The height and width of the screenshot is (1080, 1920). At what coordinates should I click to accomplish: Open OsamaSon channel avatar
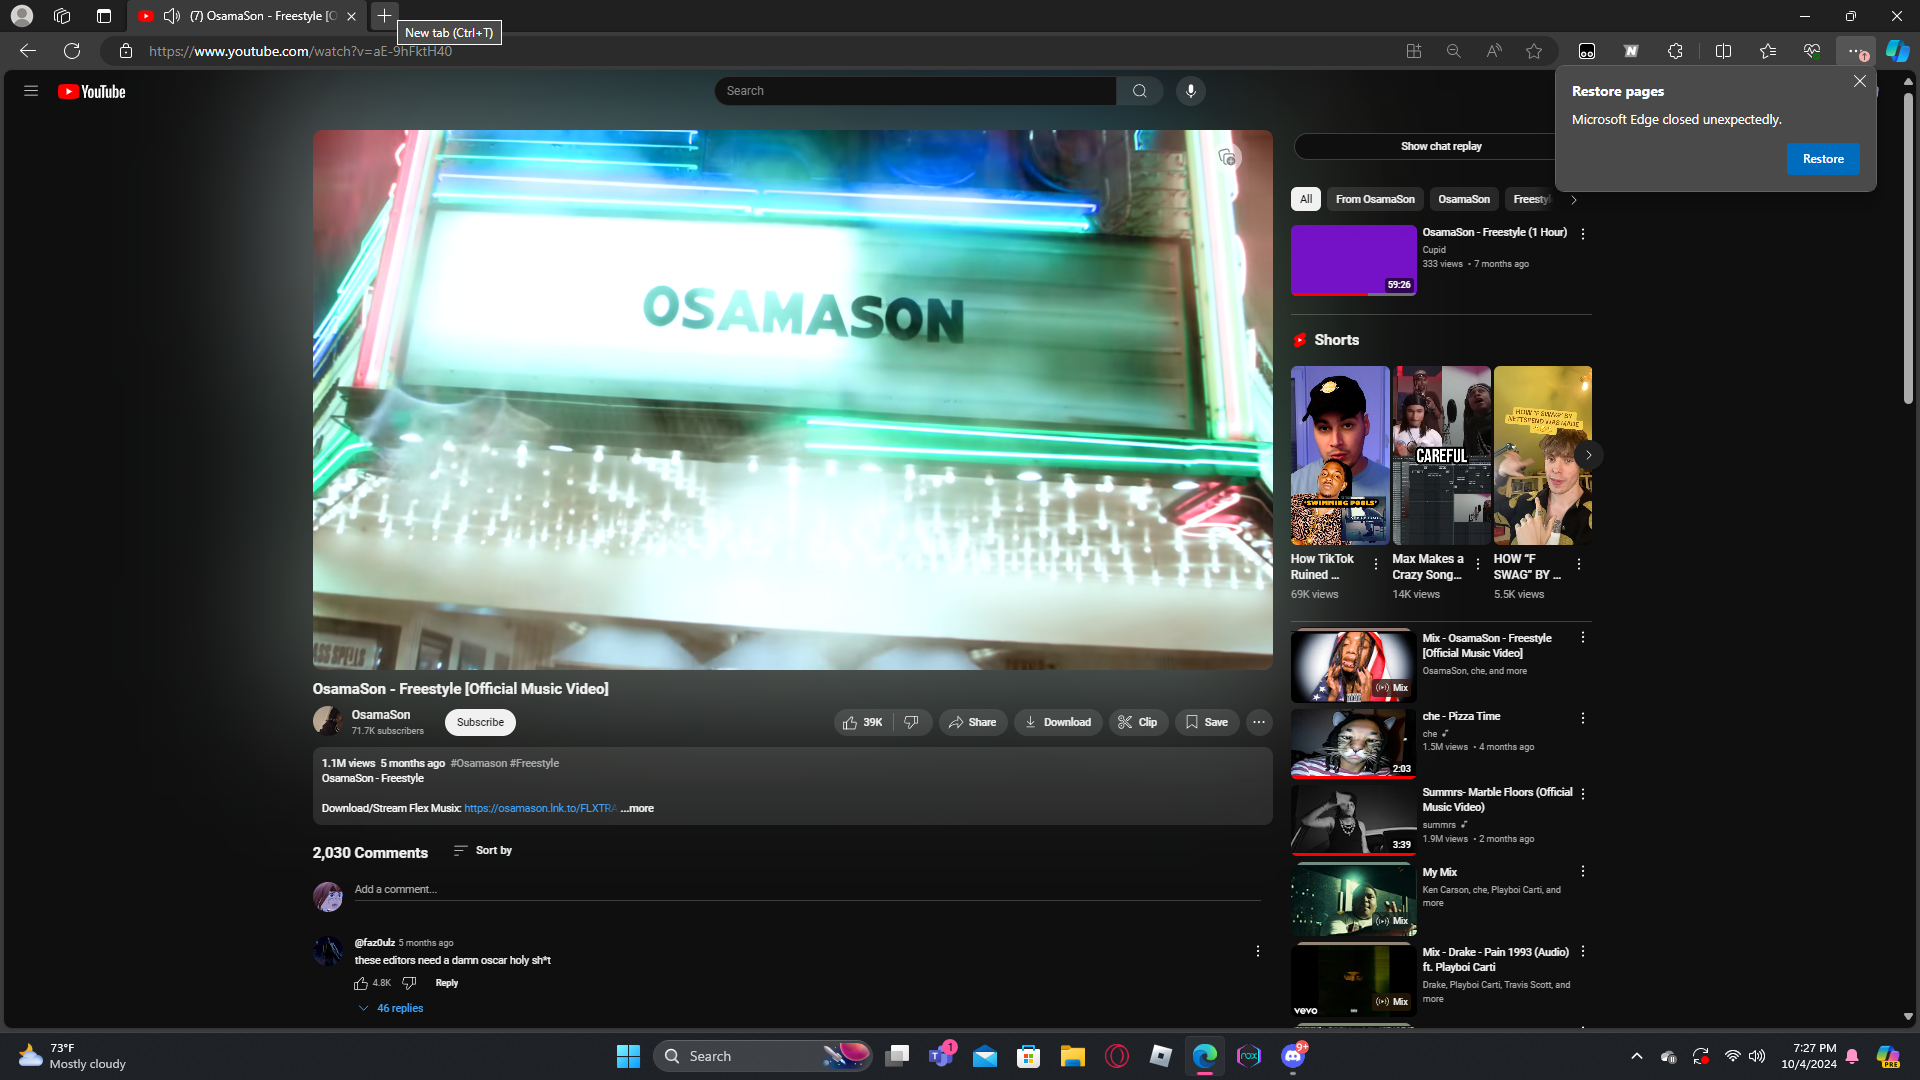click(x=328, y=721)
